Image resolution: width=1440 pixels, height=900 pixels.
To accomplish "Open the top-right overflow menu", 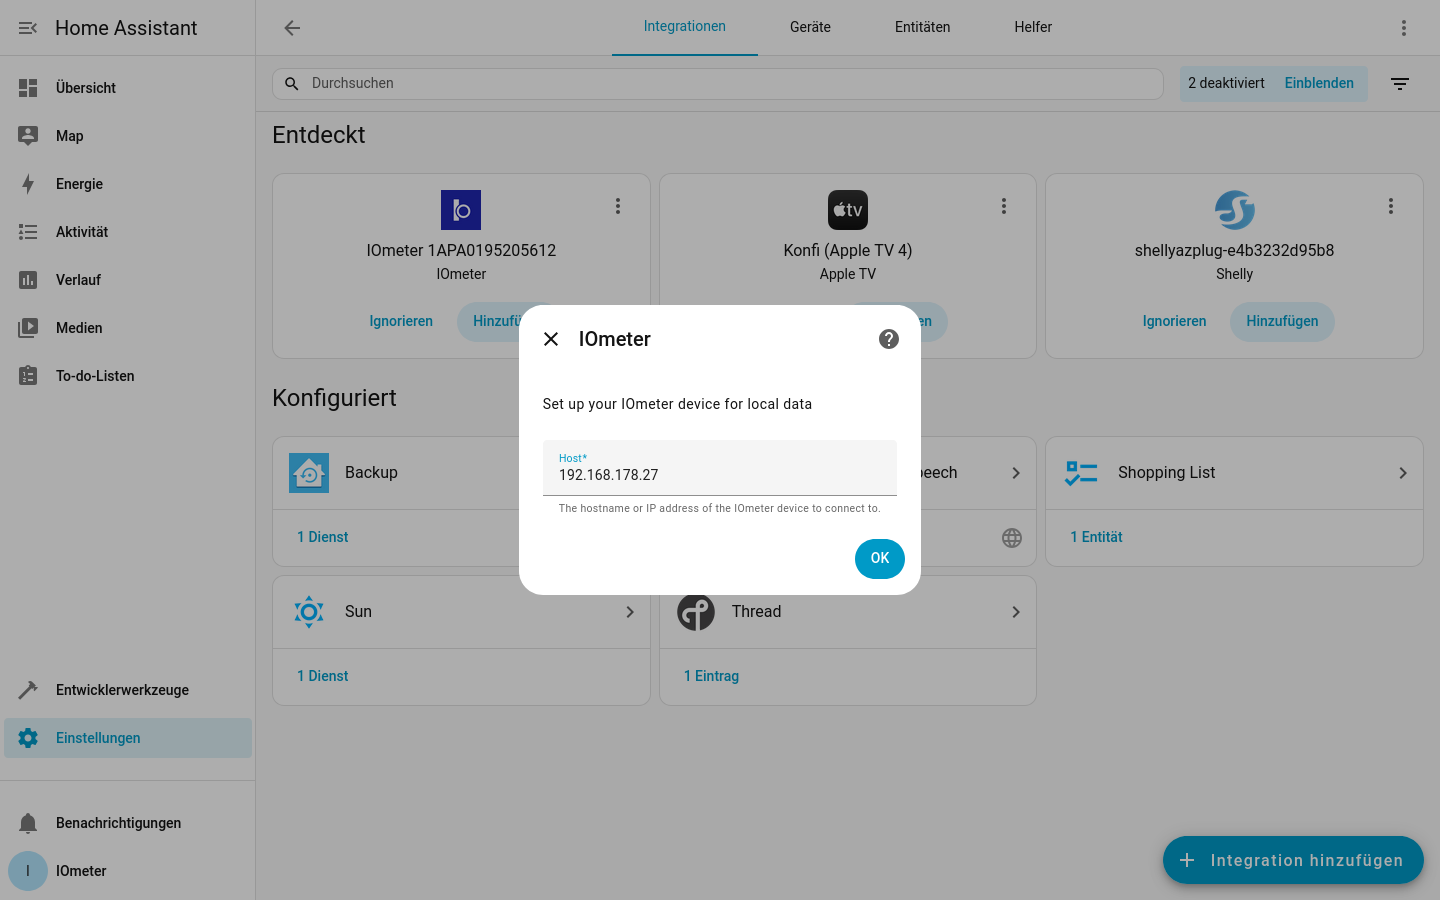I will tap(1404, 28).
